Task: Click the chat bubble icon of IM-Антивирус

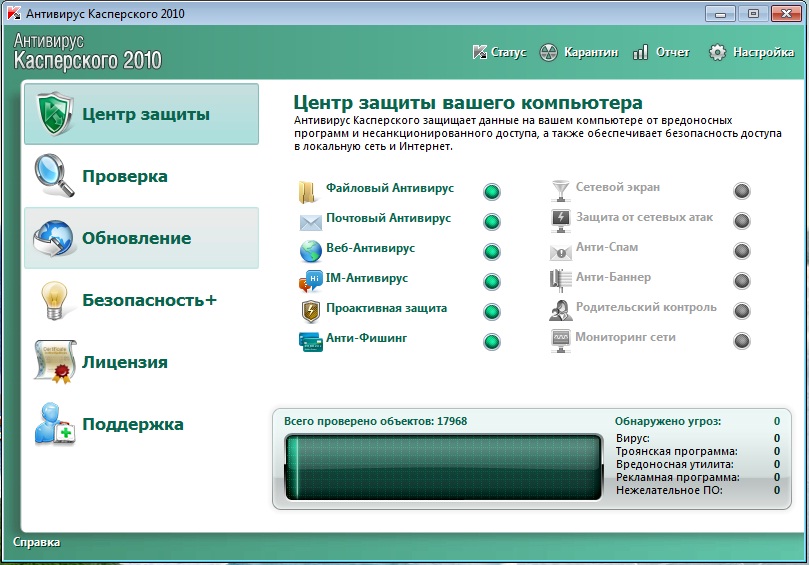Action: 311,281
